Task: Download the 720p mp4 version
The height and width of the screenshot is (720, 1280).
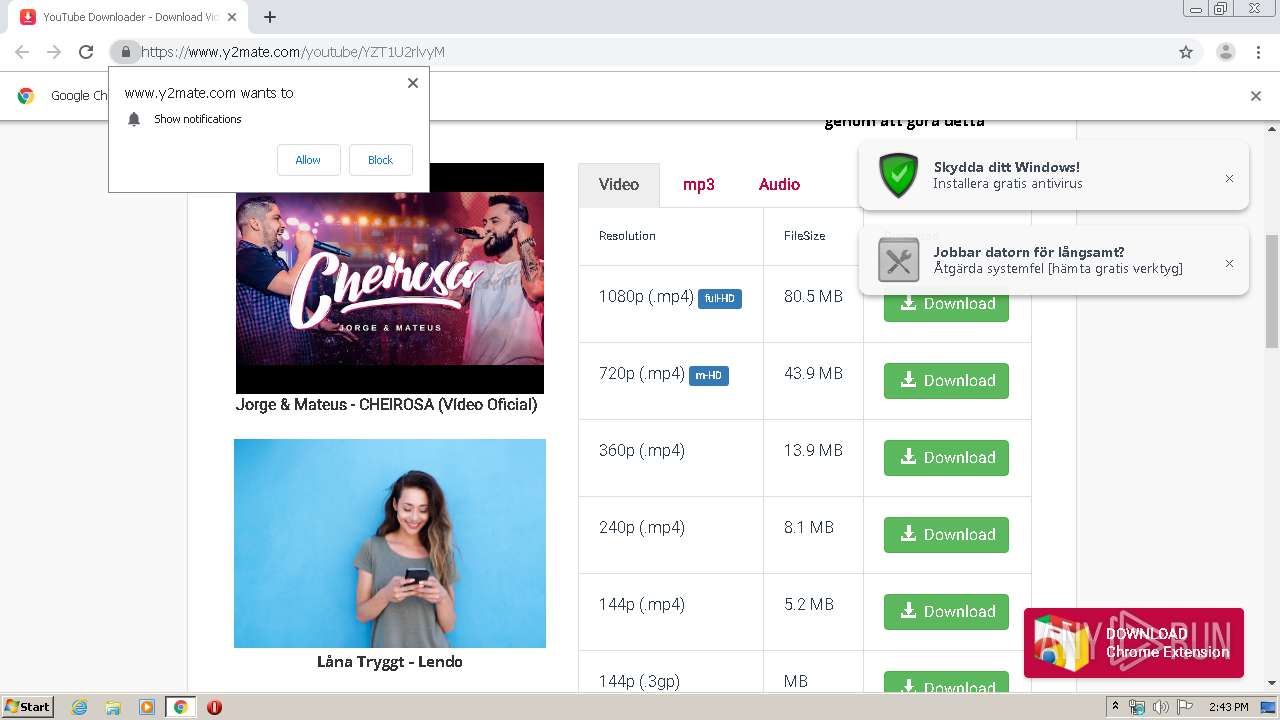Action: pos(946,381)
